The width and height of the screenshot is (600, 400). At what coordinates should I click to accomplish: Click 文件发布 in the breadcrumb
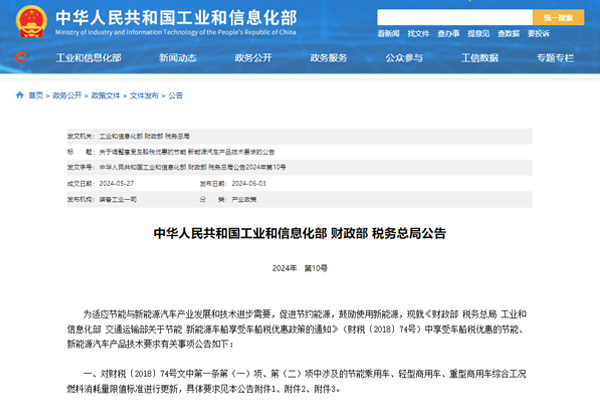coord(143,95)
